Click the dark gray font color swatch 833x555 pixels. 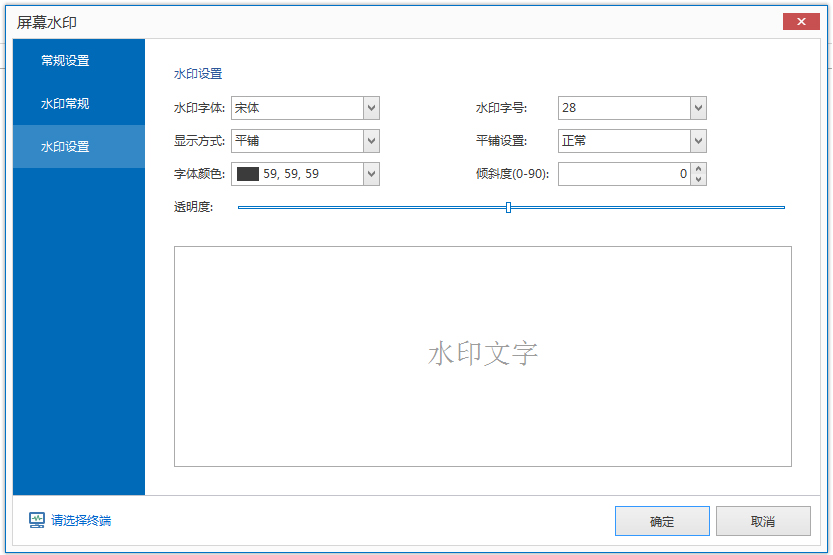click(247, 174)
